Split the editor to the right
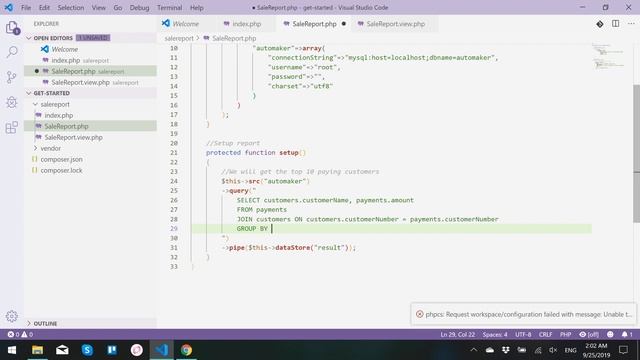The image size is (640, 360). click(x=616, y=24)
